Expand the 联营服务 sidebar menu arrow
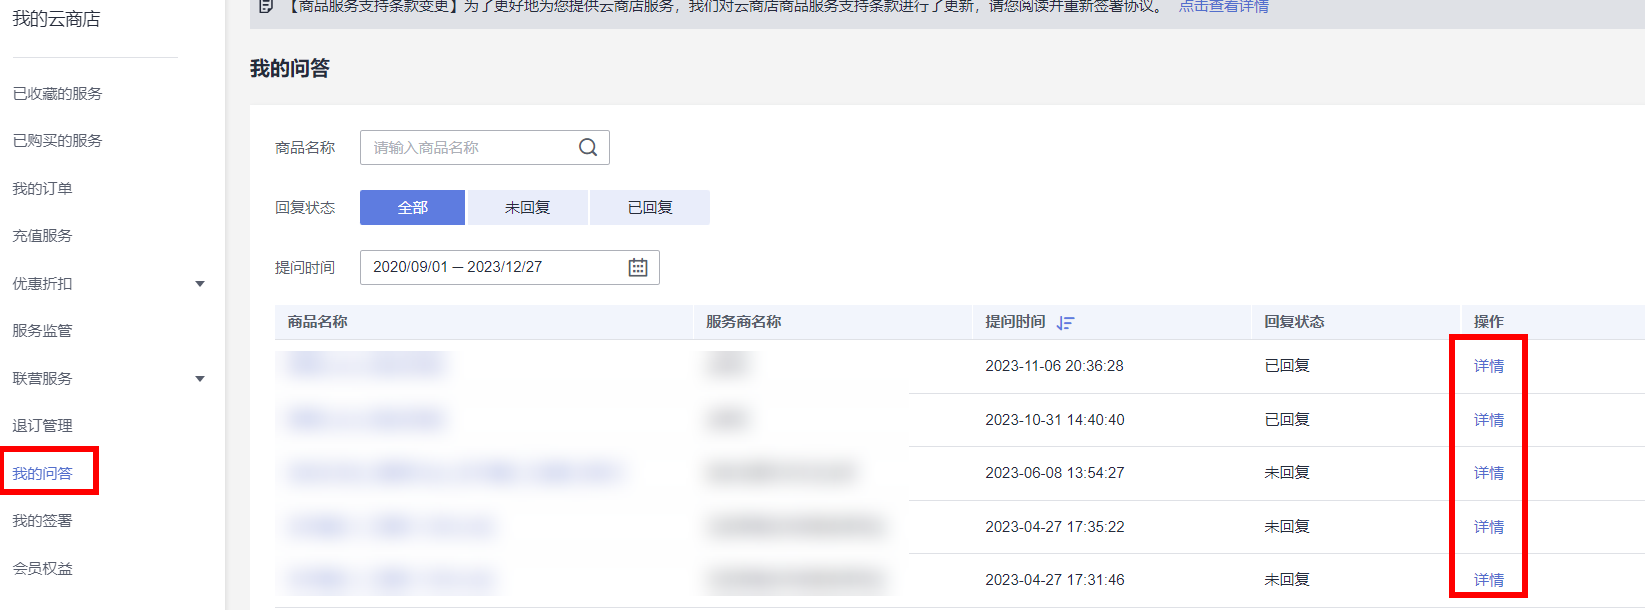This screenshot has width=1645, height=610. 200,379
